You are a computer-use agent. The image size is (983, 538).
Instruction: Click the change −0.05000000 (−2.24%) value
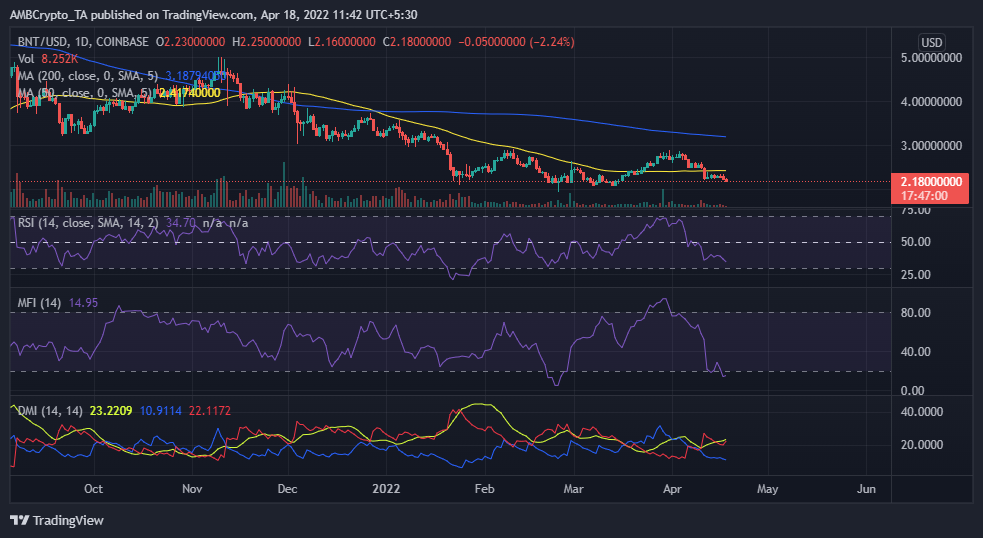pos(517,42)
